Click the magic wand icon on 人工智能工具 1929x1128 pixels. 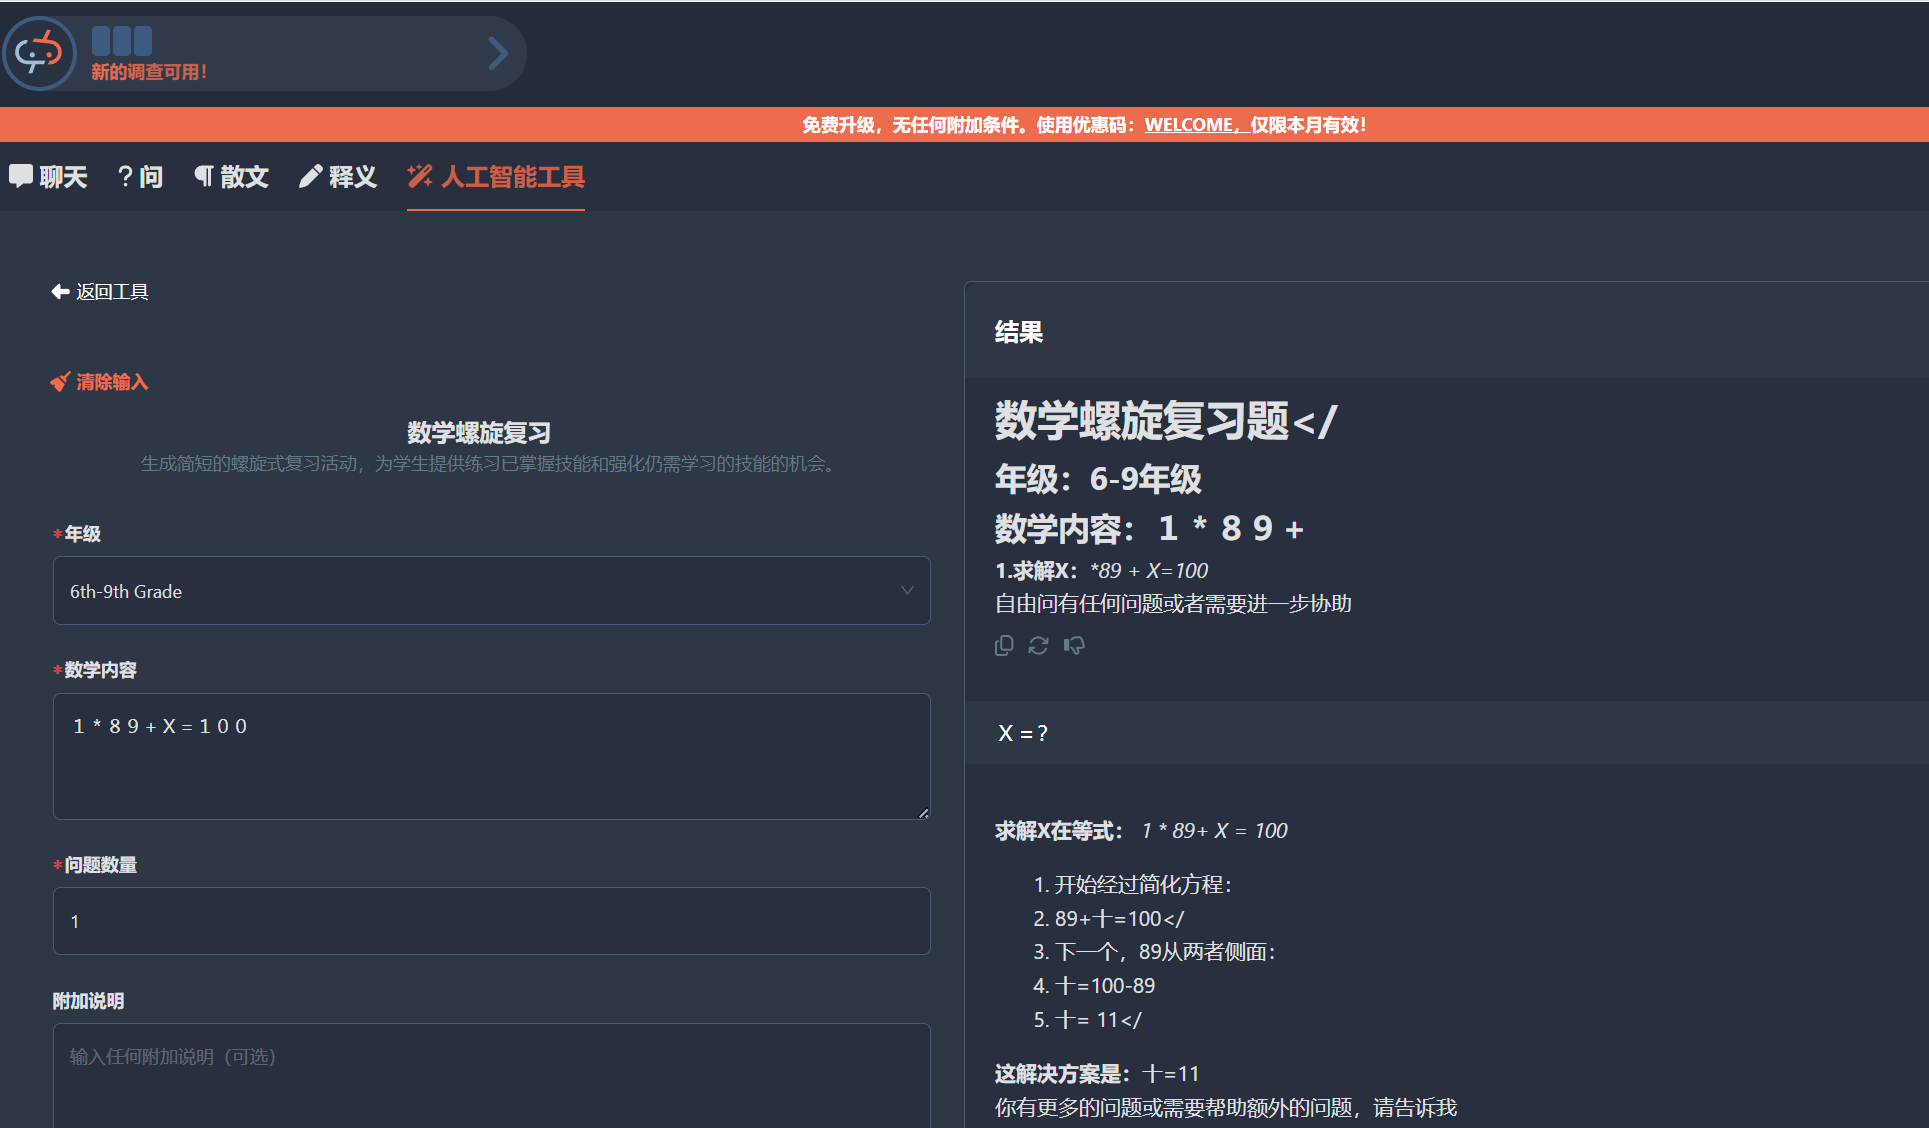click(x=419, y=176)
